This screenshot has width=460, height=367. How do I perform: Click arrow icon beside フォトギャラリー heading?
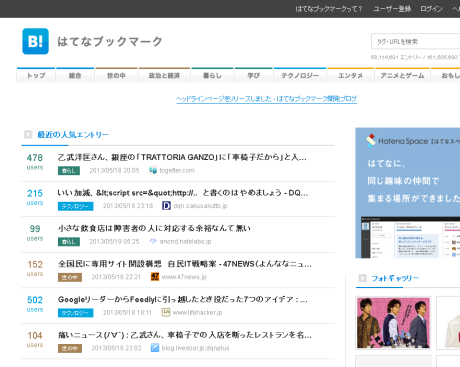363,278
